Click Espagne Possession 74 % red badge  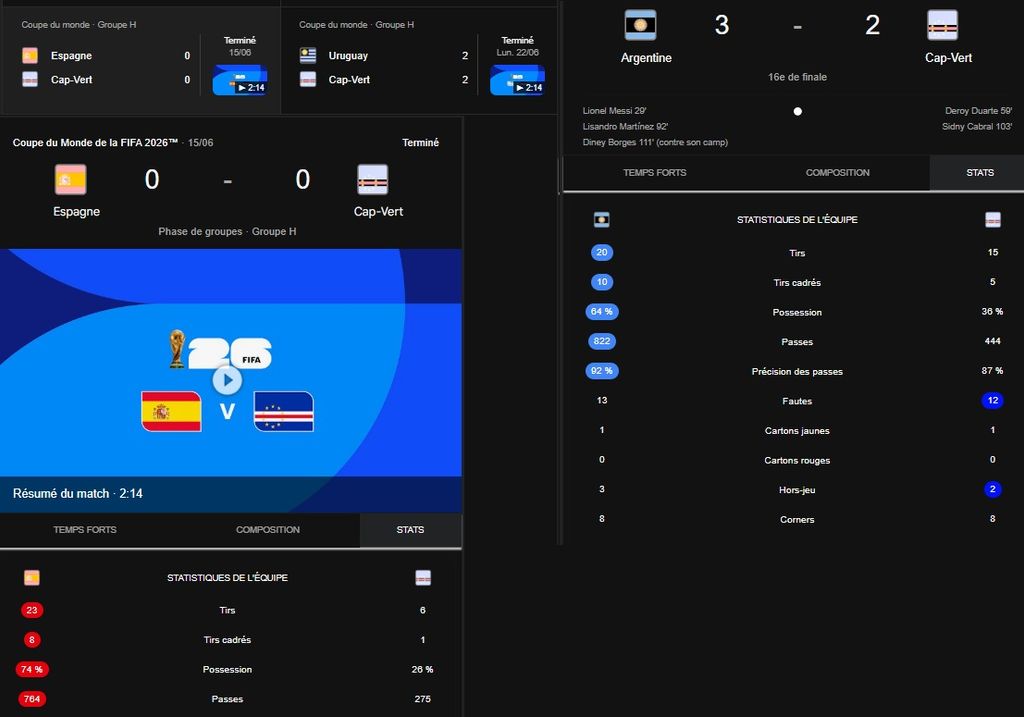pyautogui.click(x=31, y=669)
